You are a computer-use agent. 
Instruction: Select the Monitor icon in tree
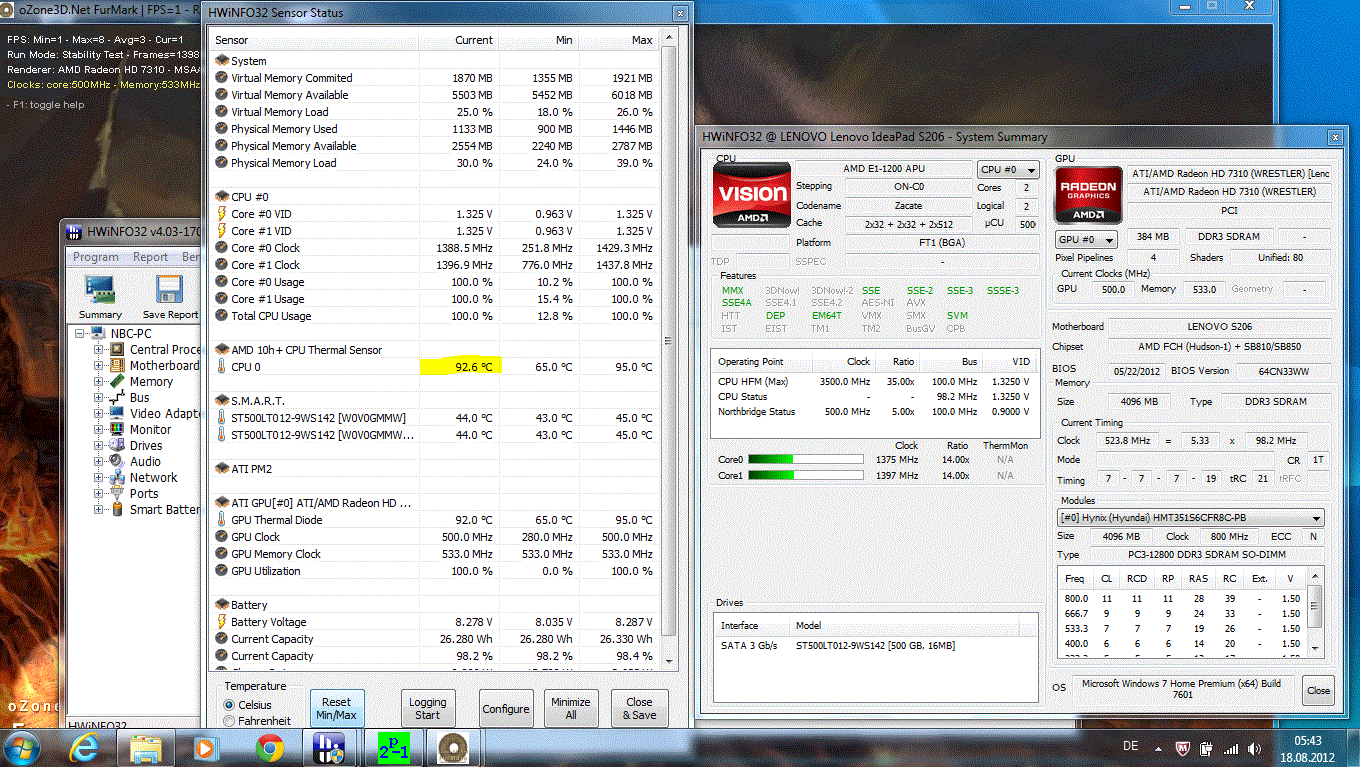tap(118, 429)
